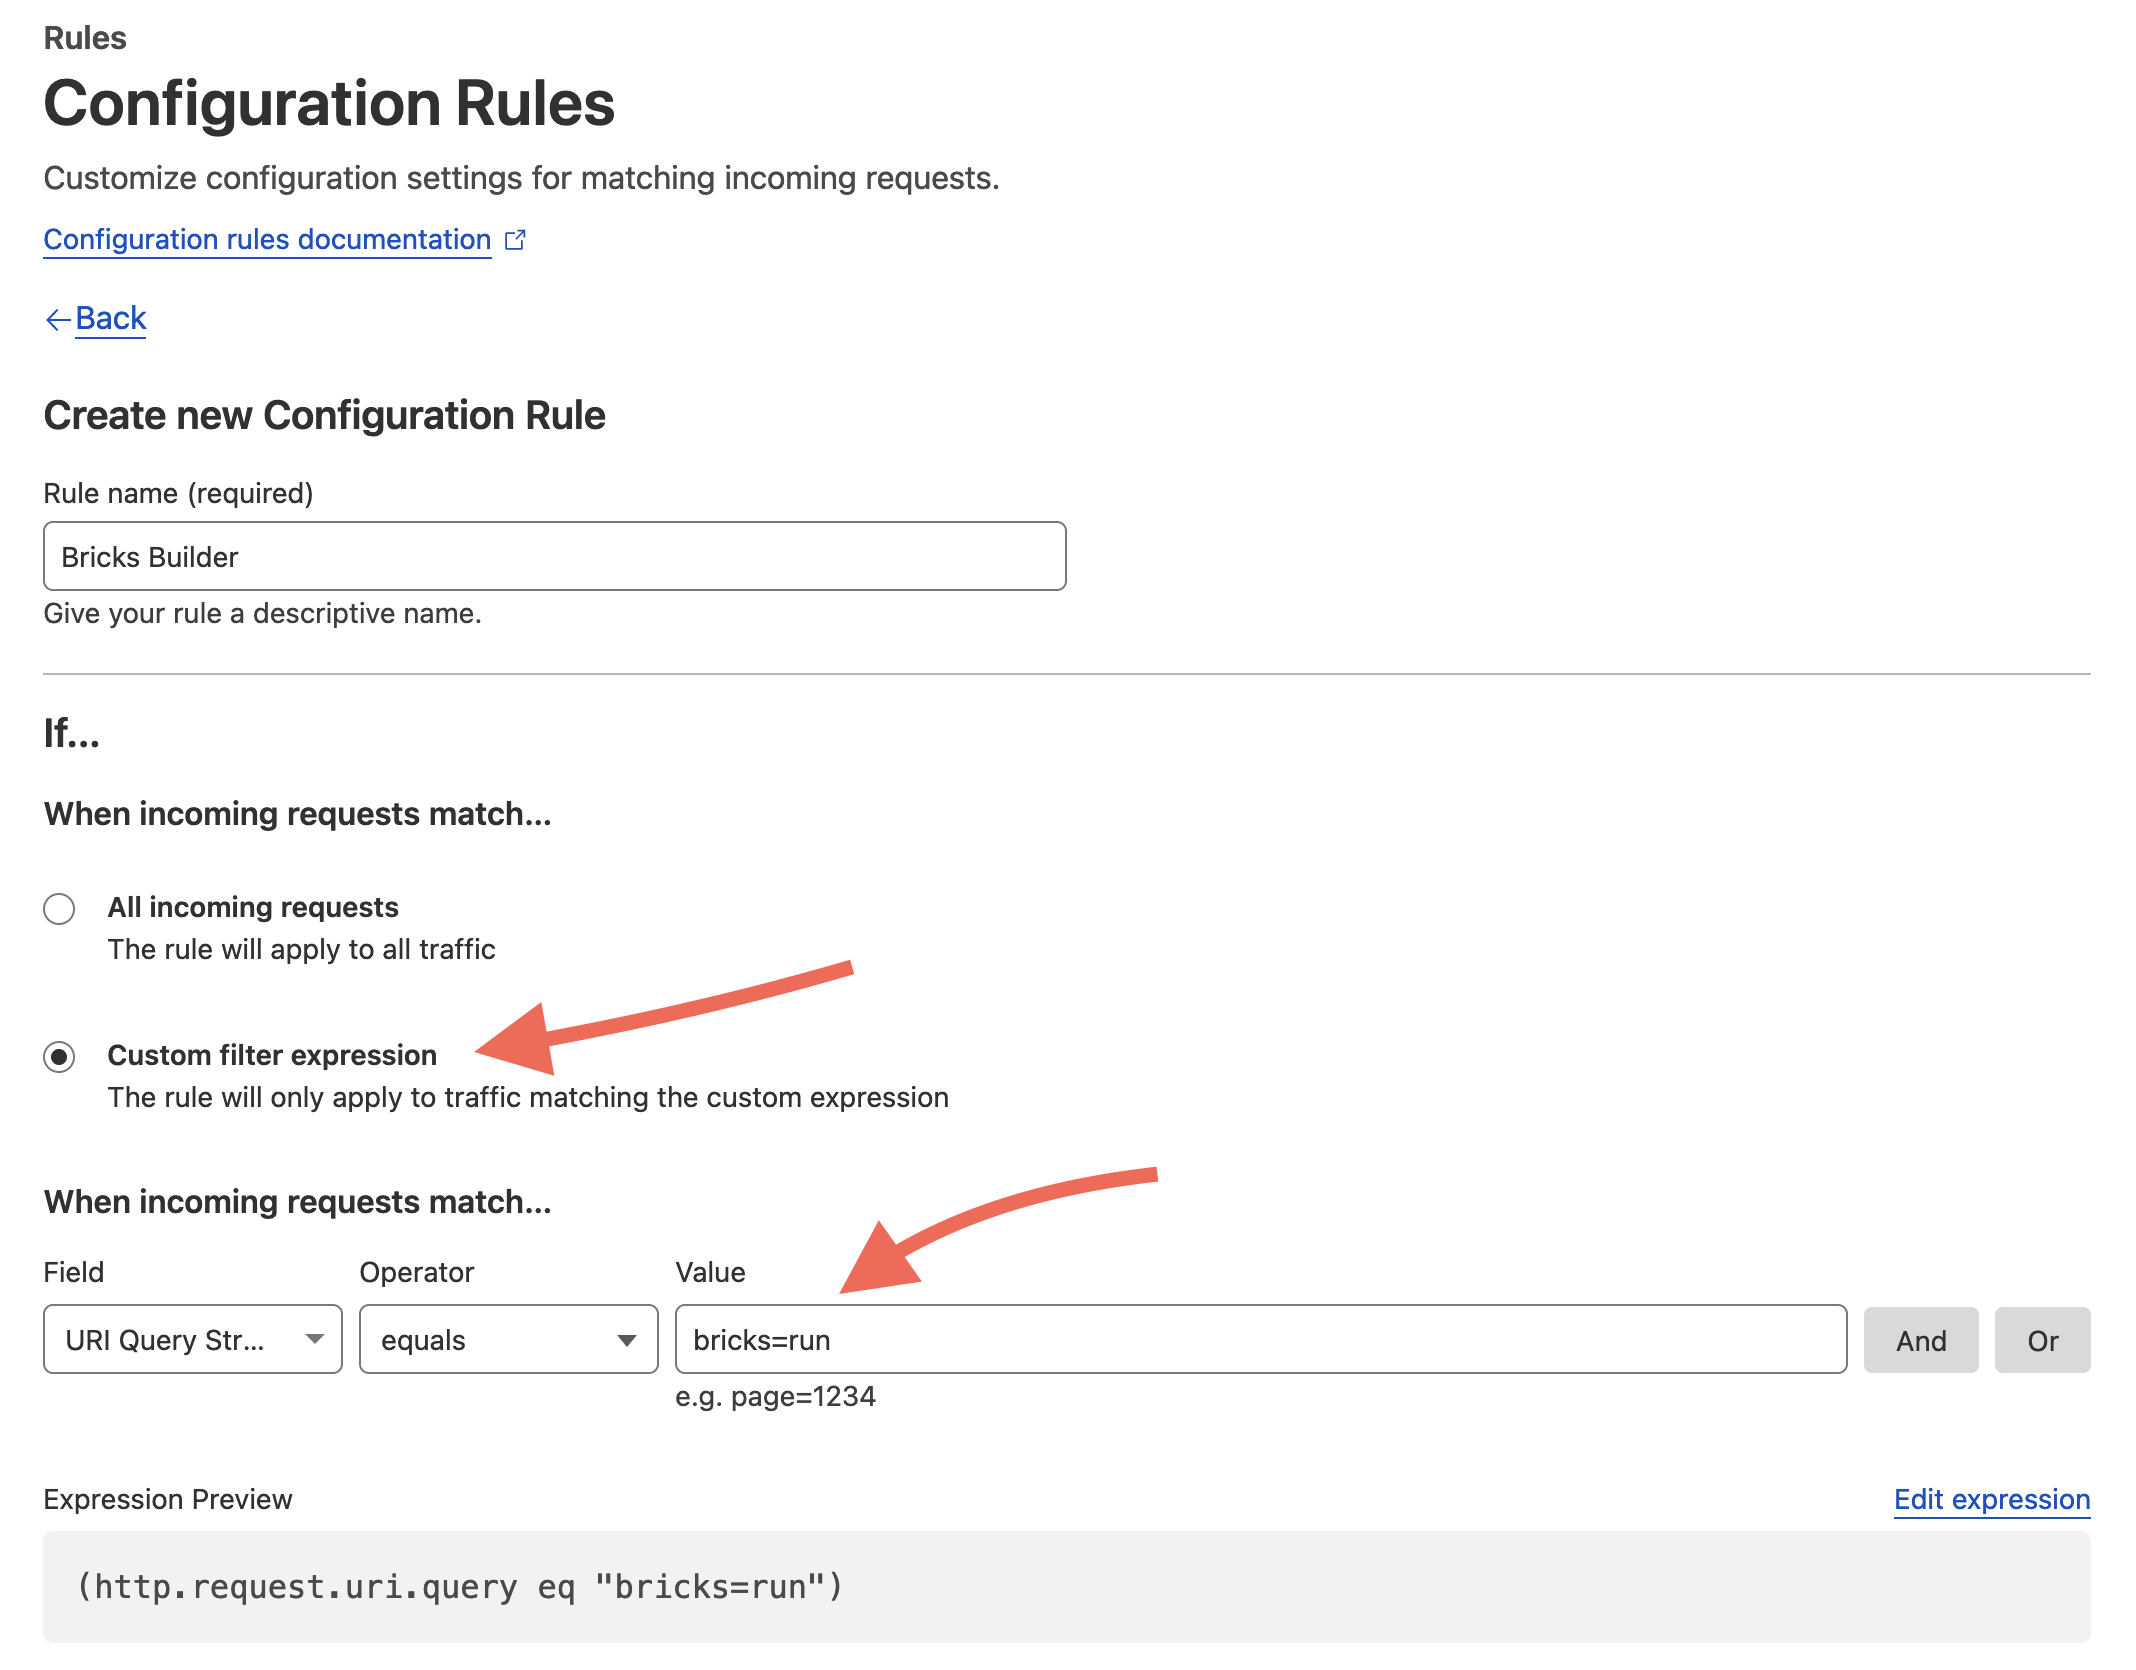Click the Configuration Rules page title
The image size is (2136, 1670).
point(329,104)
